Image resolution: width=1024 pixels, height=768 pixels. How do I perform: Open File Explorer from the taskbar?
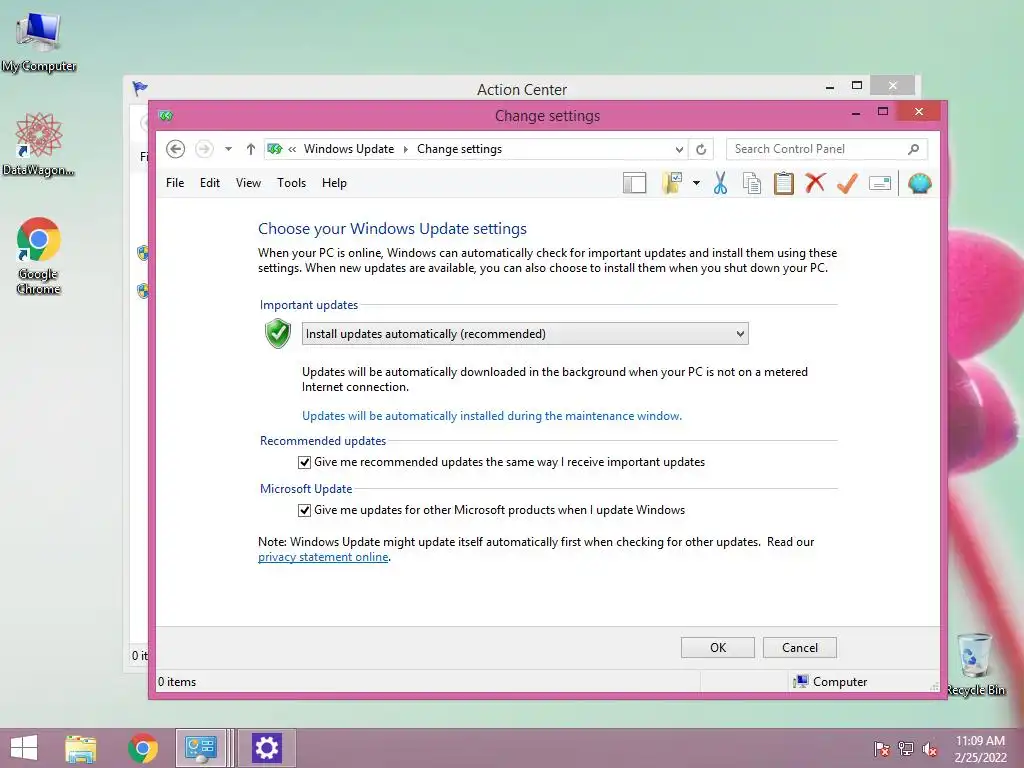click(80, 748)
